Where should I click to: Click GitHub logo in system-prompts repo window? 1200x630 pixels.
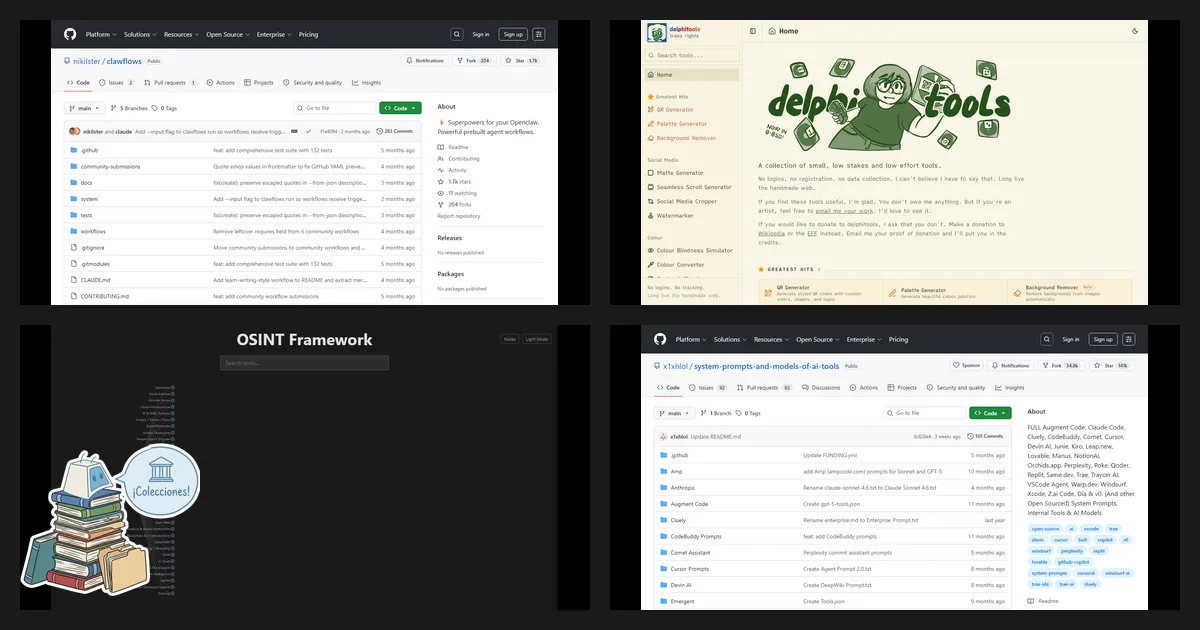(x=660, y=339)
